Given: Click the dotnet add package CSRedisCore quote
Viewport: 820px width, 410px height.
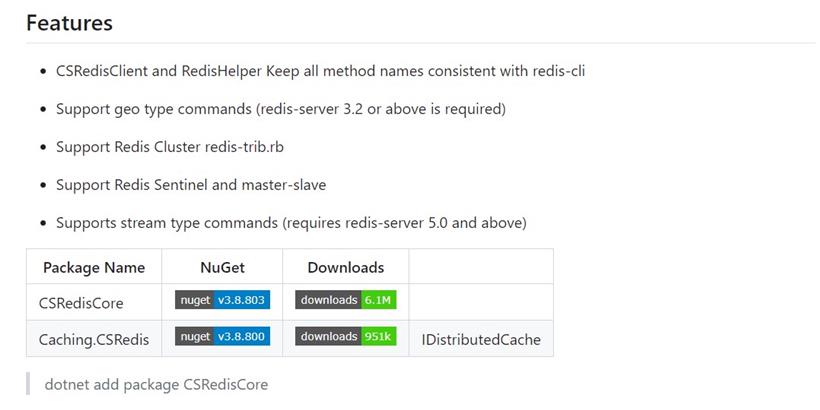Looking at the screenshot, I should 156,384.
